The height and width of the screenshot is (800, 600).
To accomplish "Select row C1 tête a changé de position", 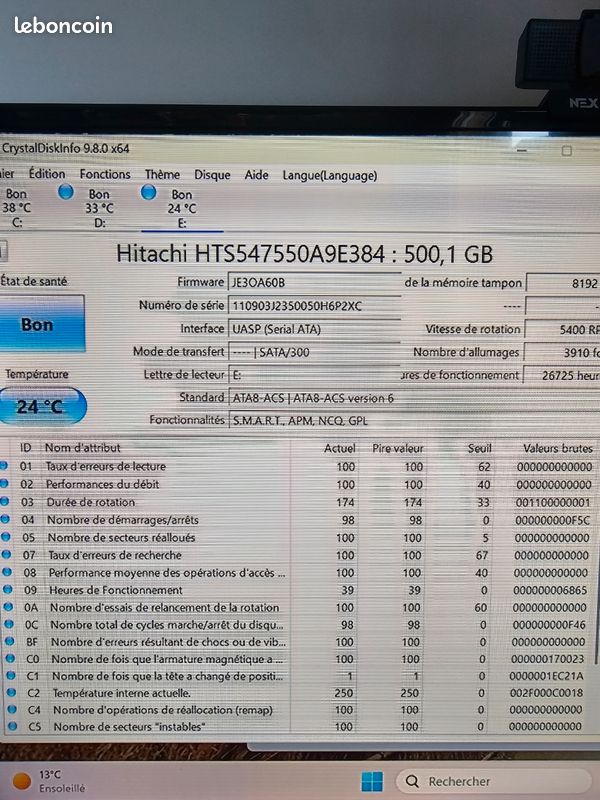I will 297,676.
